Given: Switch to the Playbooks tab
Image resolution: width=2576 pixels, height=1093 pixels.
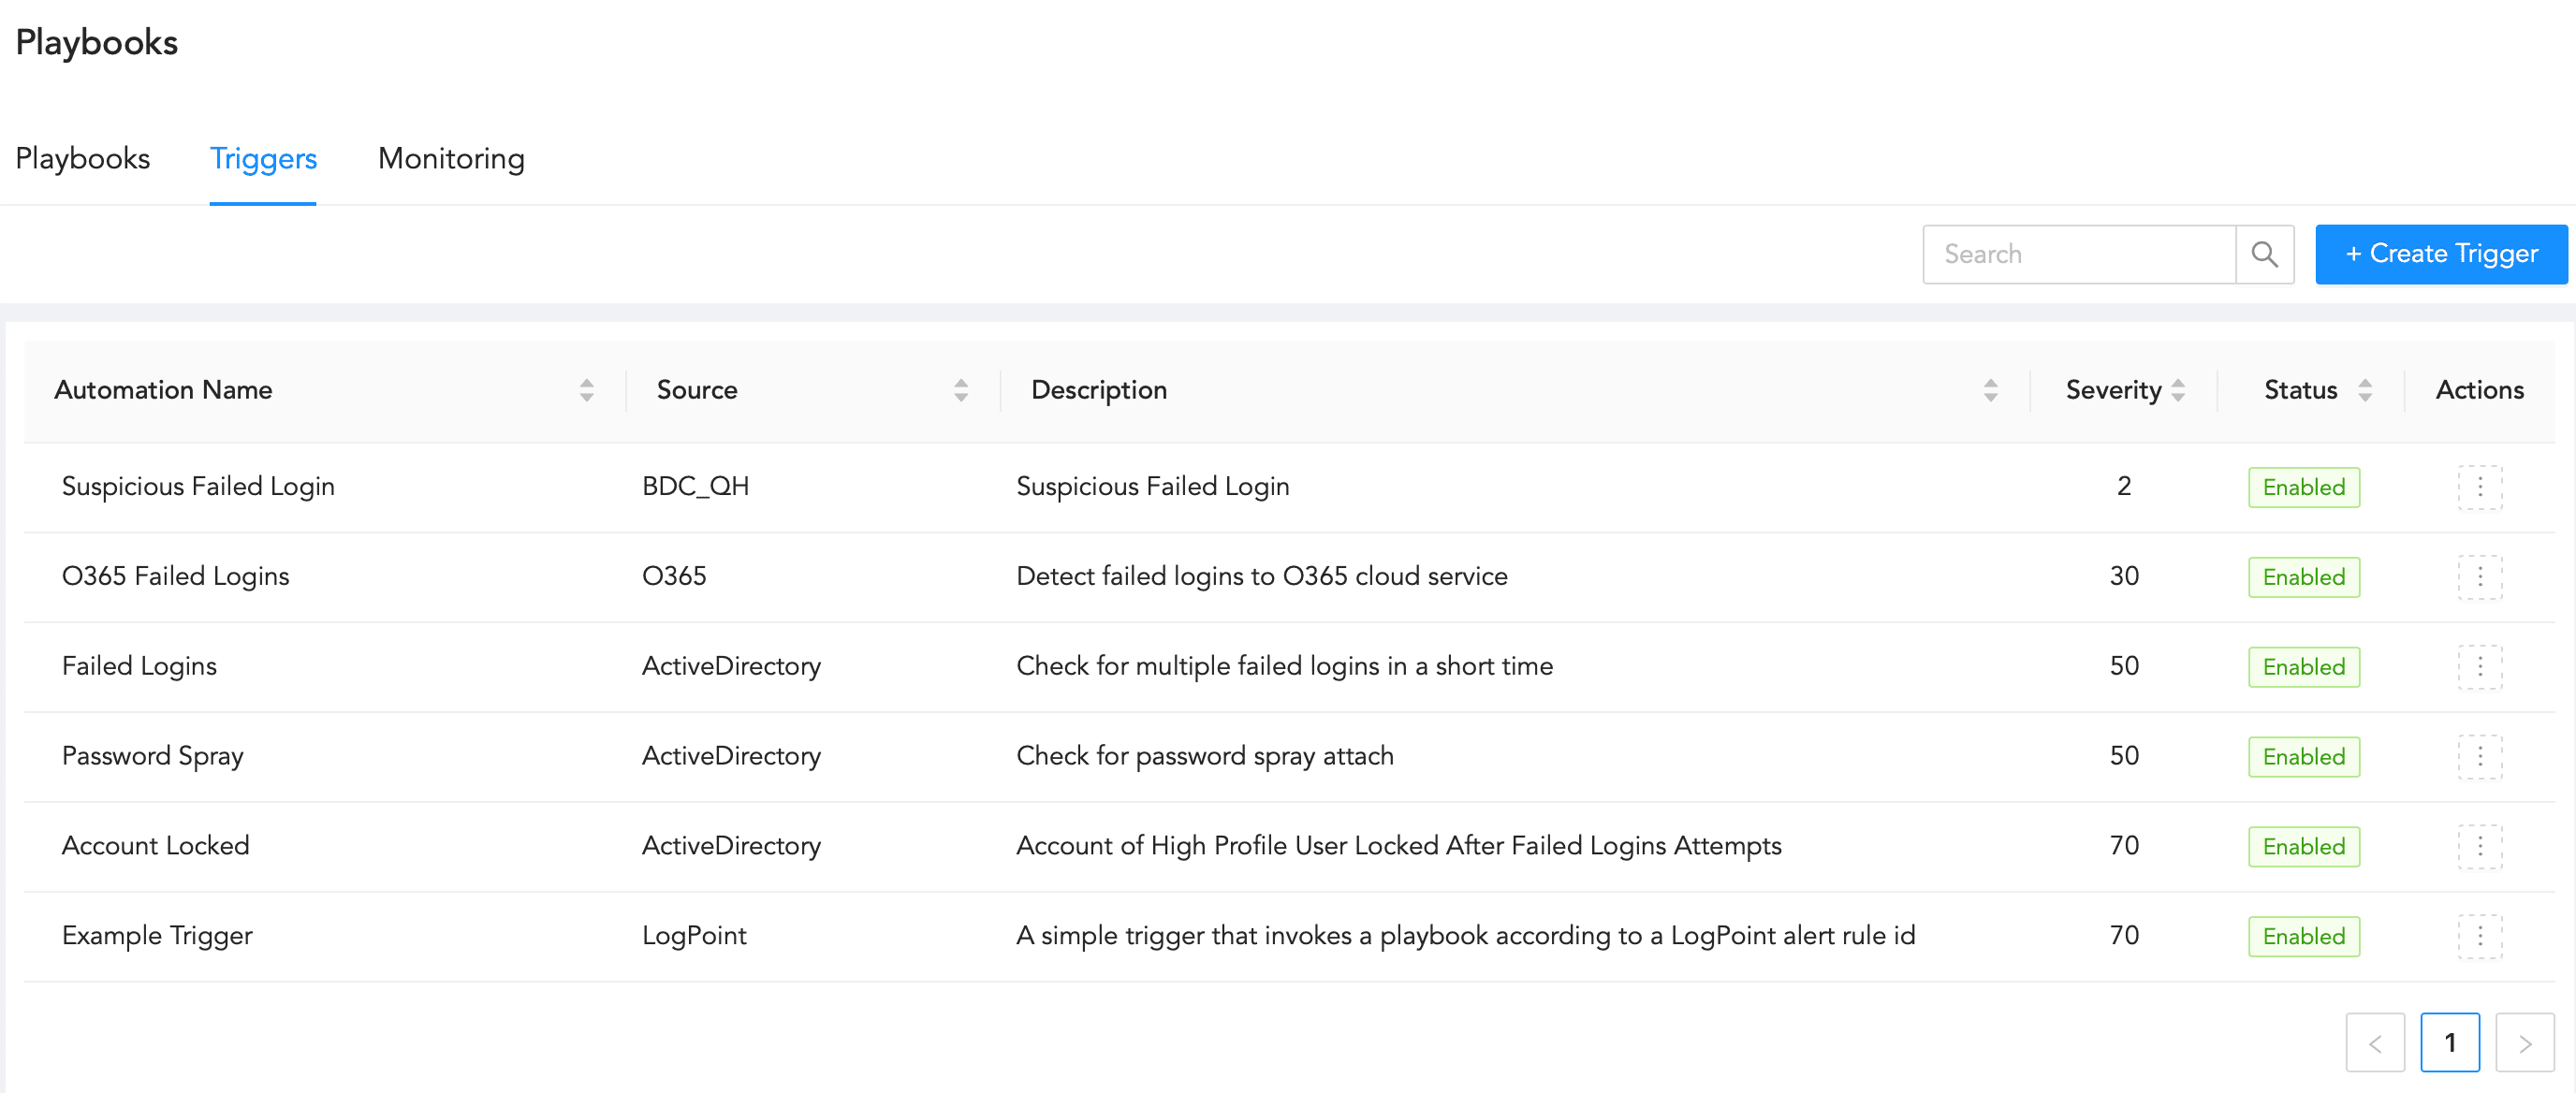Looking at the screenshot, I should [83, 159].
